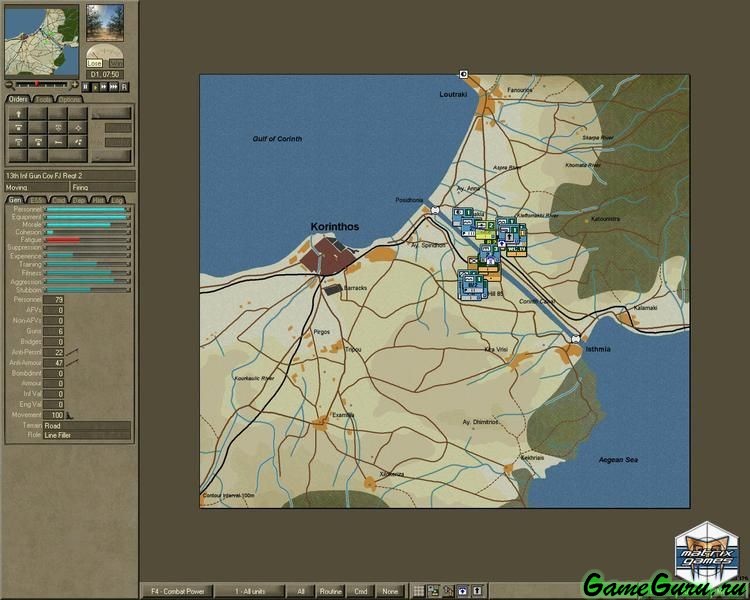Click third icon right of grid toggle
The height and width of the screenshot is (600, 750).
click(x=448, y=591)
